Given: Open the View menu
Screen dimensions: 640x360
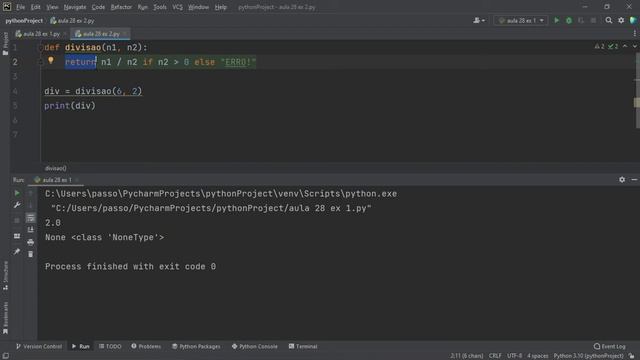Looking at the screenshot, I should tap(52, 7).
